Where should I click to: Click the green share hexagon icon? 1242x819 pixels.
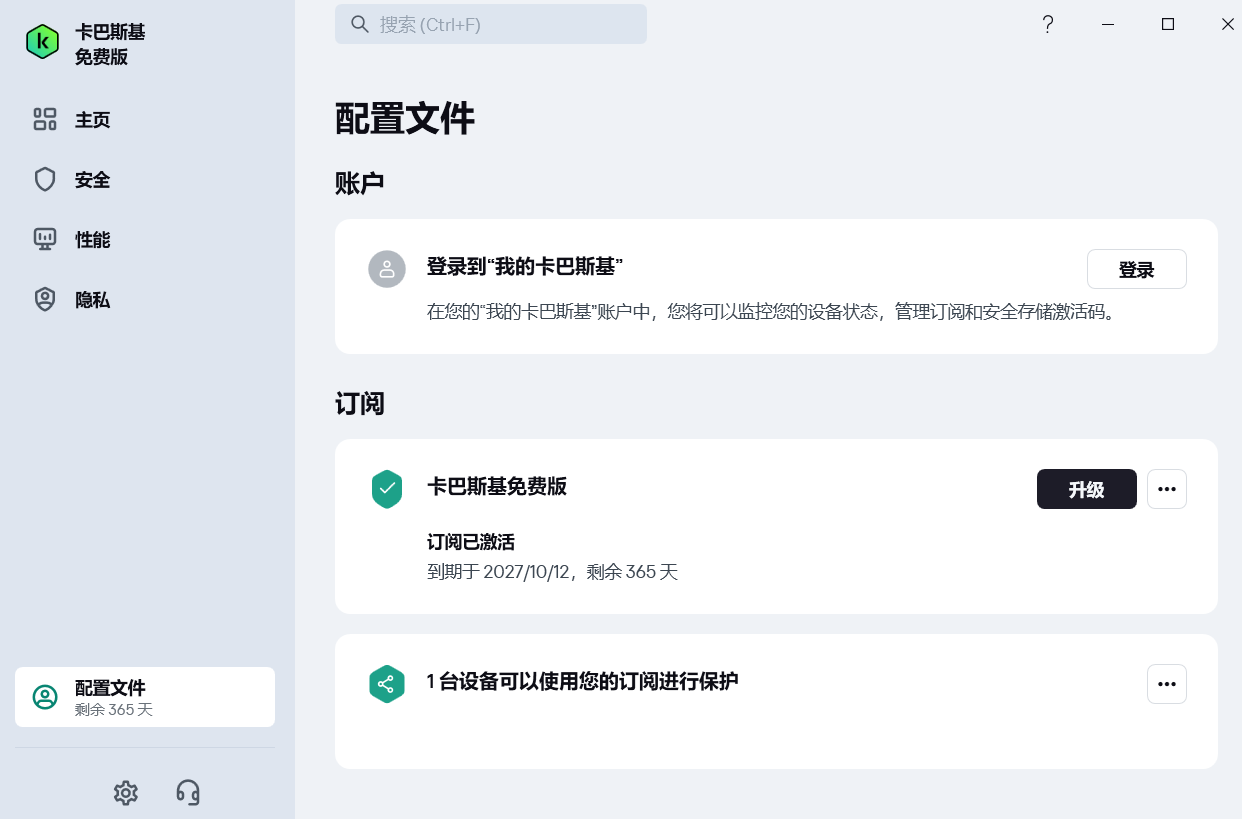(387, 684)
